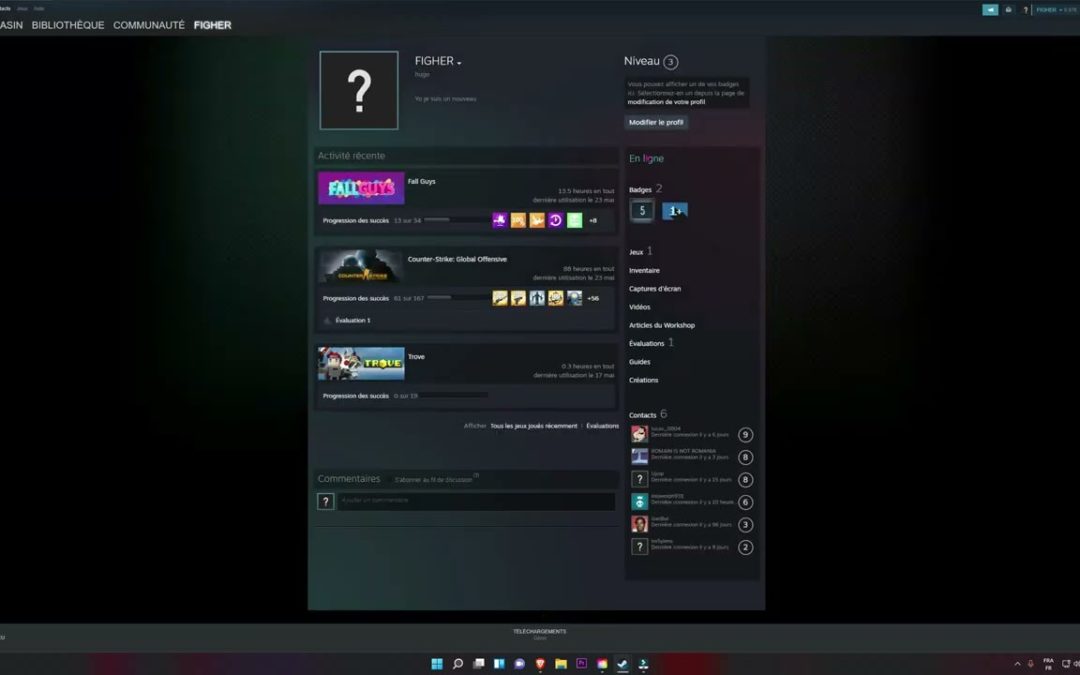The width and height of the screenshot is (1080, 675).
Task: Open the Trove game banner
Action: (x=361, y=363)
